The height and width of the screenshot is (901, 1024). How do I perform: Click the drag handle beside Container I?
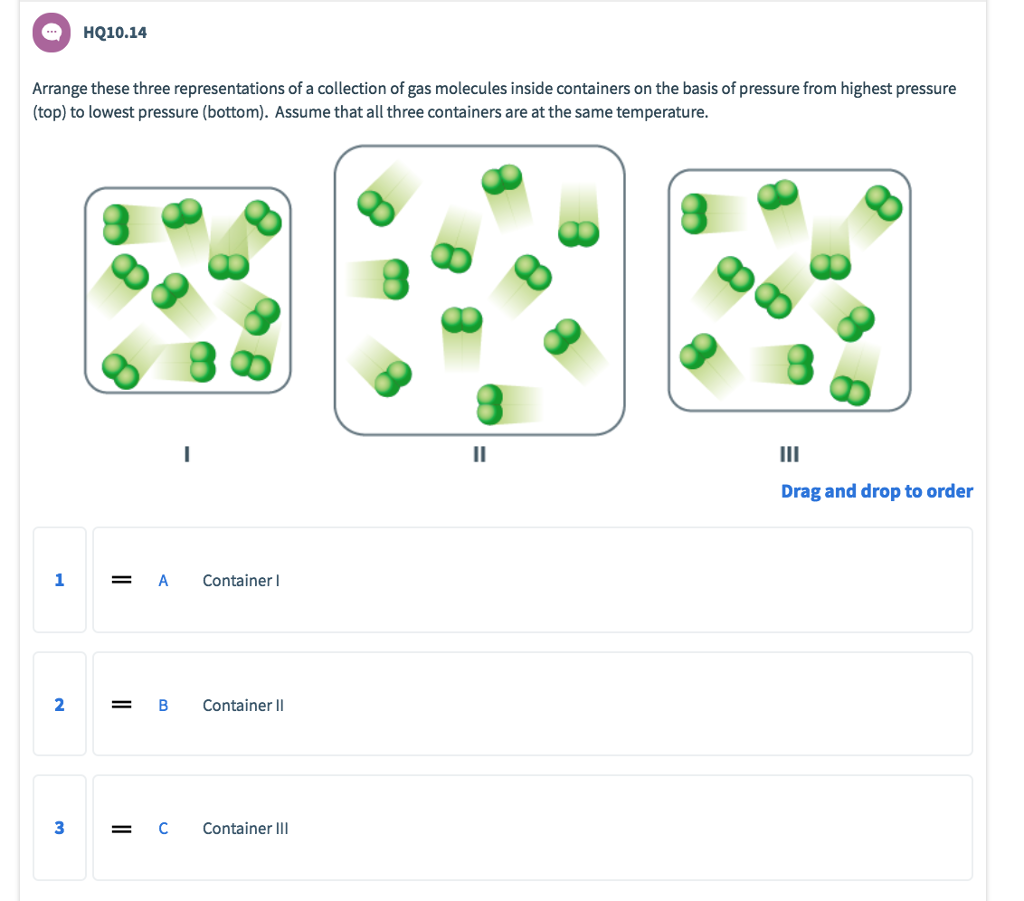click(x=121, y=580)
